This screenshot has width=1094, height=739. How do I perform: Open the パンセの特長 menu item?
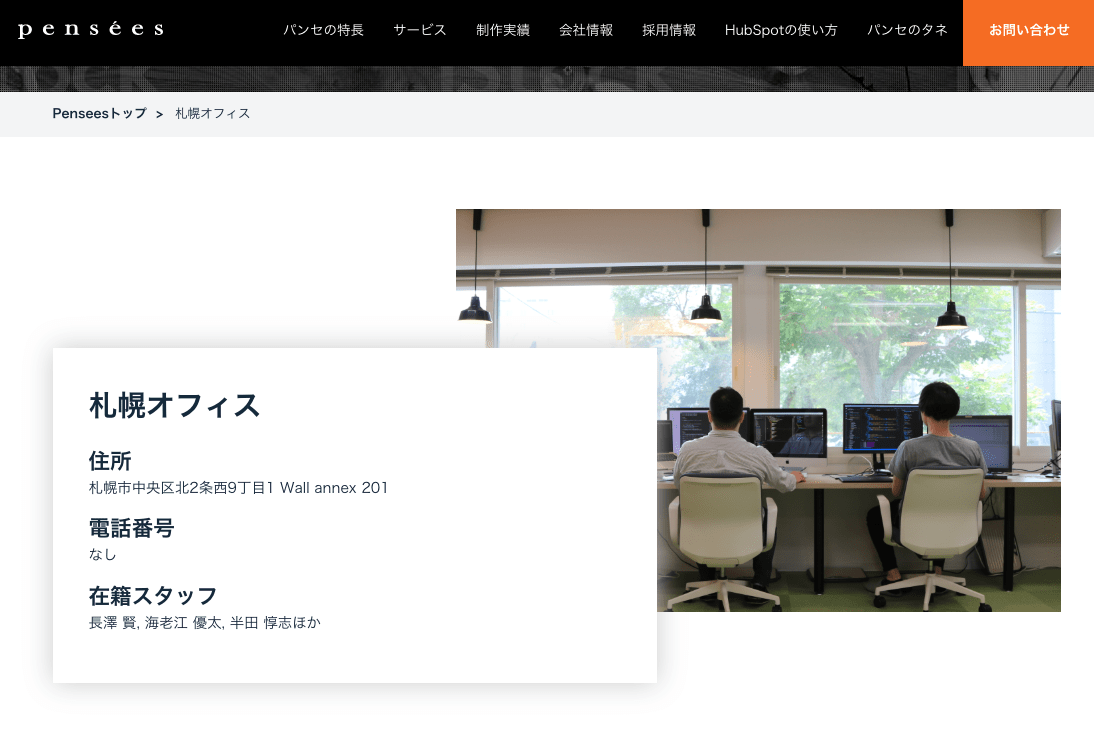[323, 30]
